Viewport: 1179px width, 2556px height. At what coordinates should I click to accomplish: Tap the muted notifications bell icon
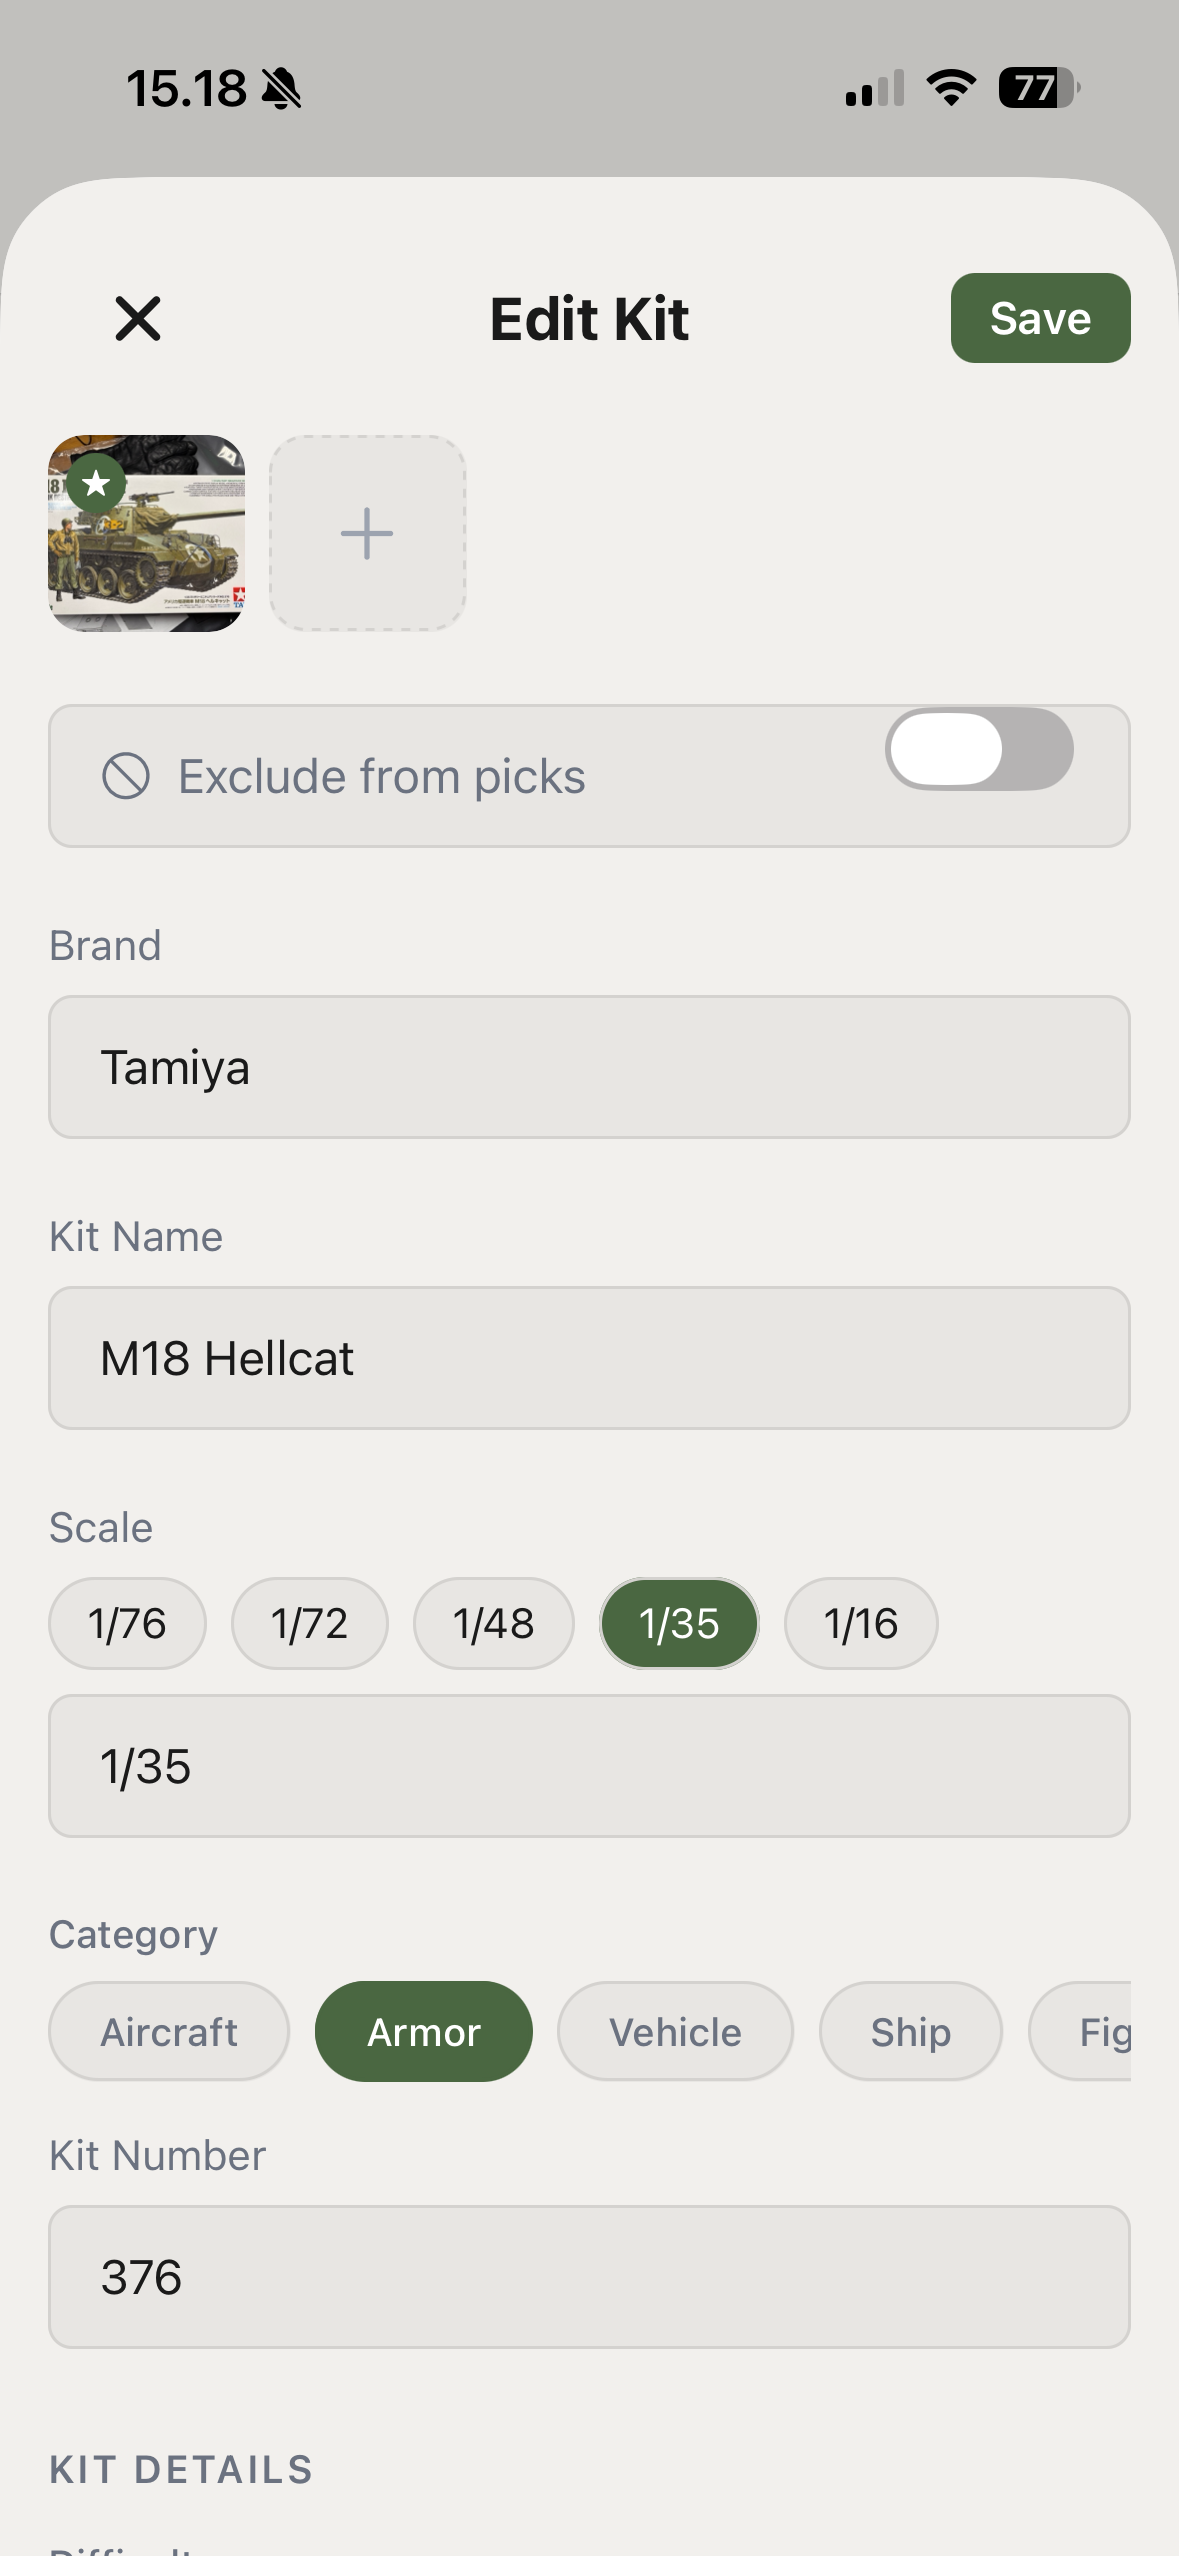click(x=280, y=89)
